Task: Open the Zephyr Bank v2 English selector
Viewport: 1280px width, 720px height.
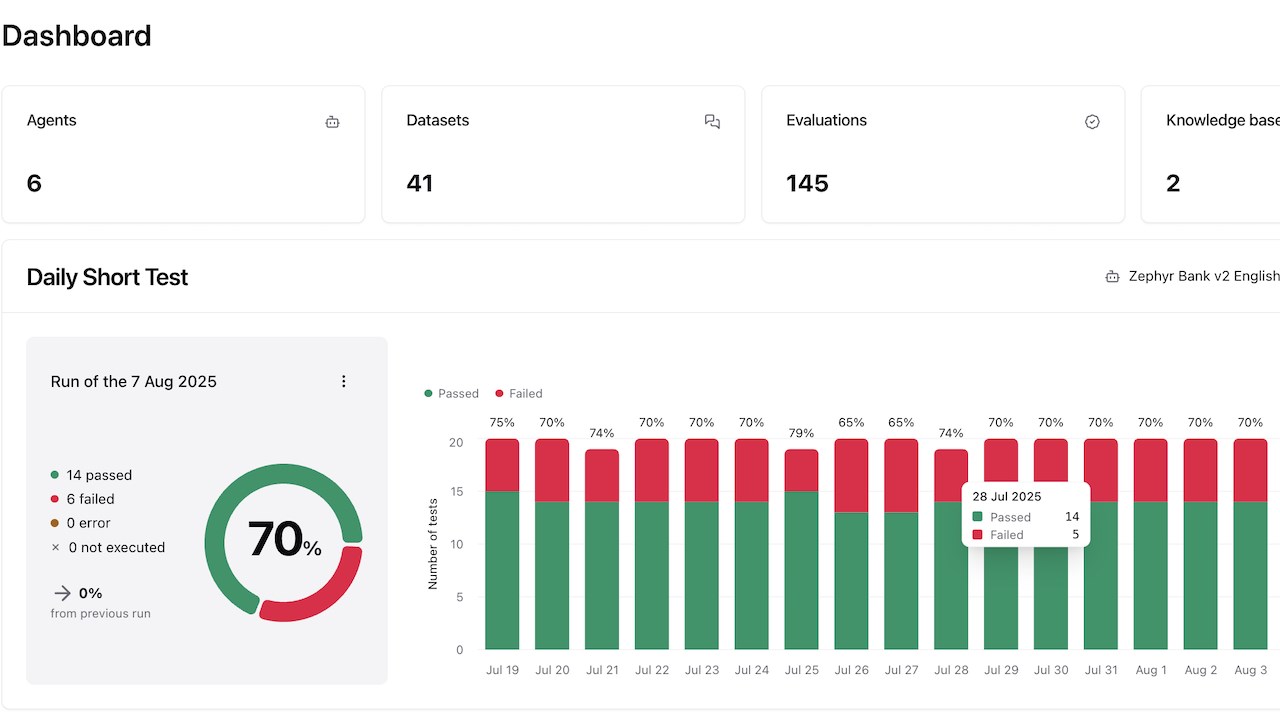Action: (x=1192, y=277)
